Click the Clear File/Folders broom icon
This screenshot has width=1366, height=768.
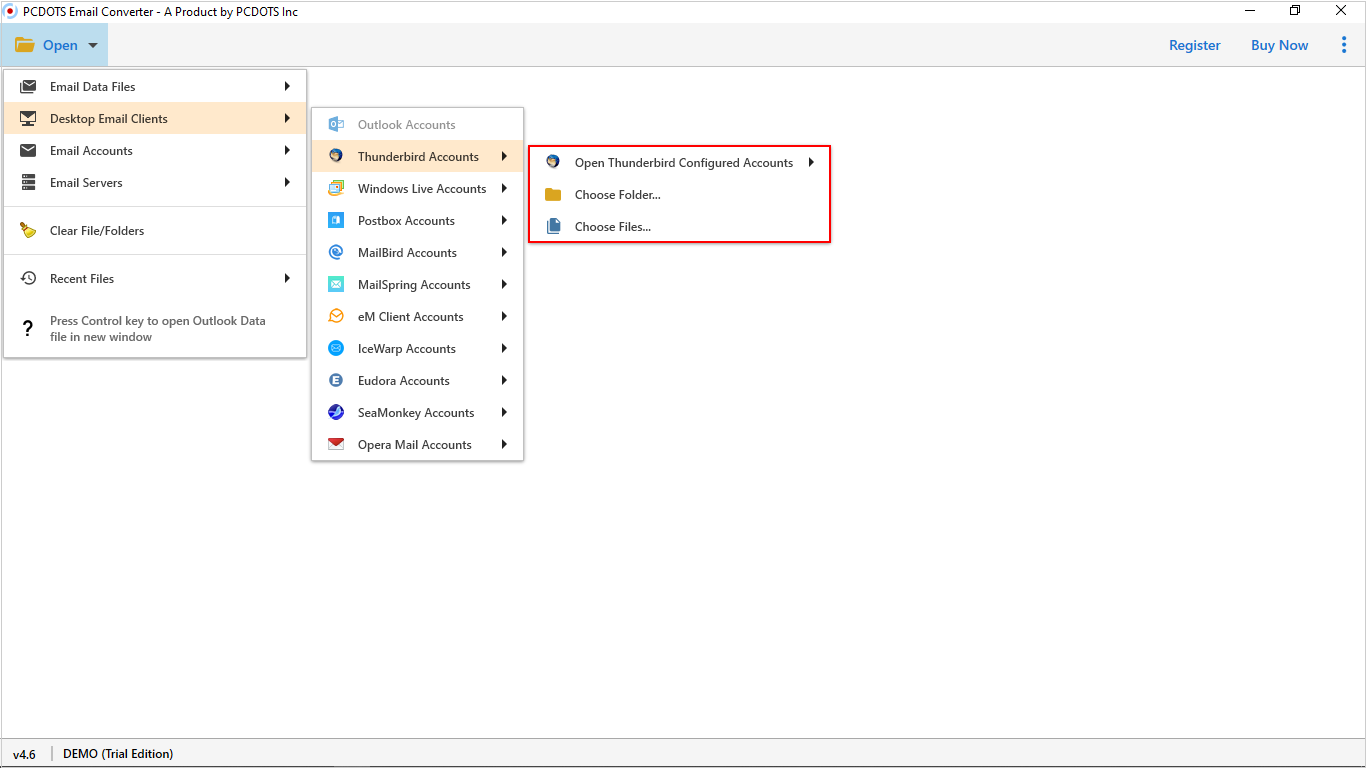(29, 231)
